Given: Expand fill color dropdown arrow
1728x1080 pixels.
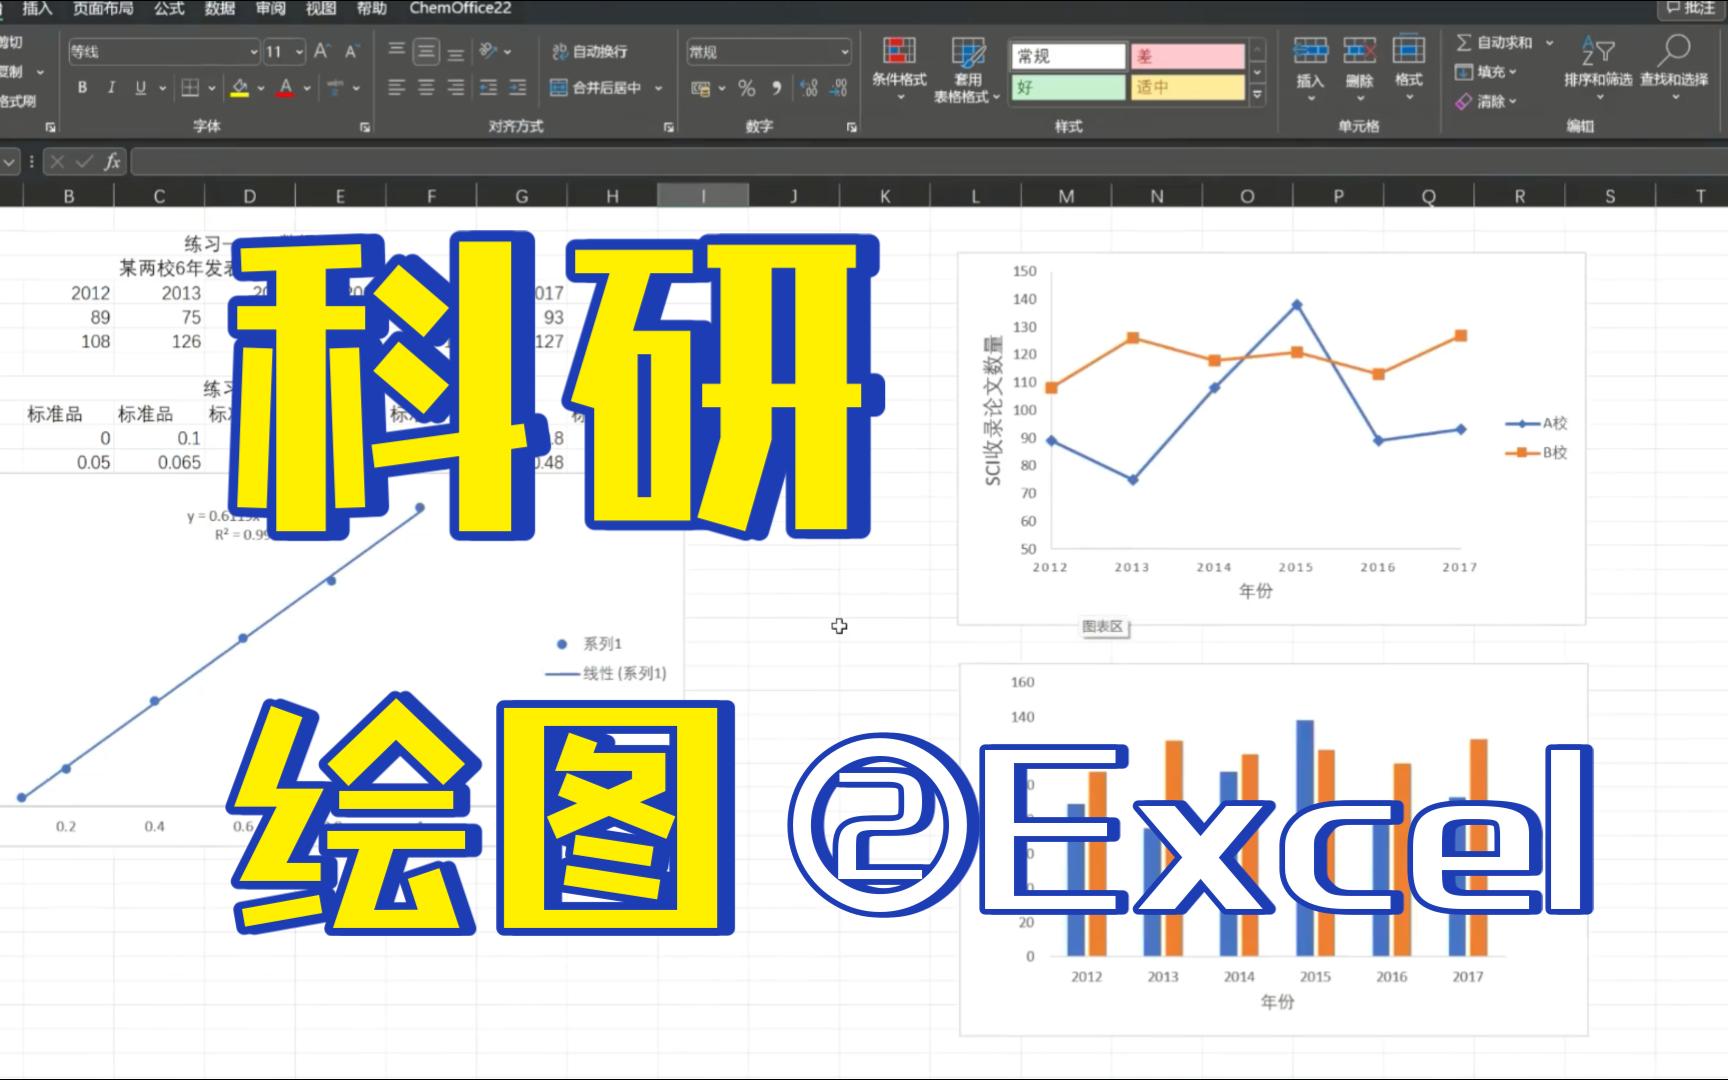Looking at the screenshot, I should coord(261,88).
